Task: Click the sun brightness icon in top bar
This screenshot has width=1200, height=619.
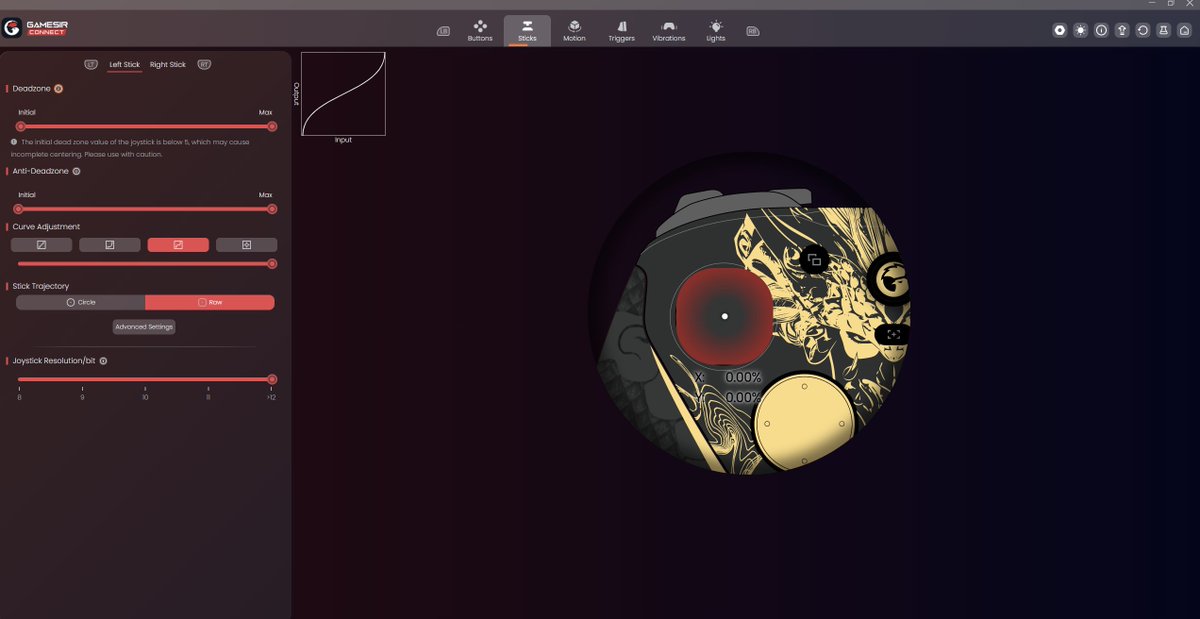Action: 1081,30
